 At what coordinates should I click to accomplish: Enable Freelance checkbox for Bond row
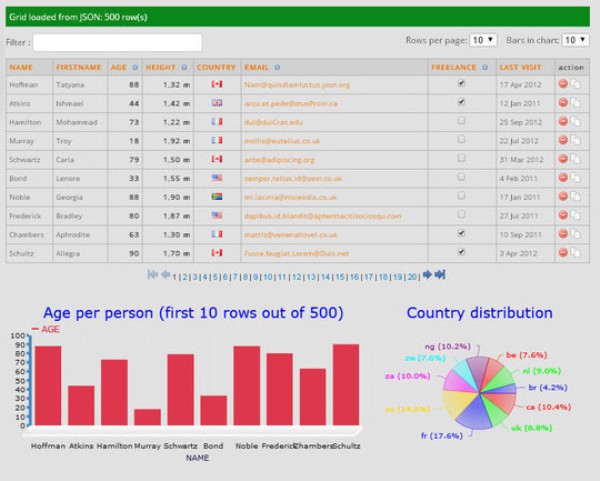pos(461,177)
